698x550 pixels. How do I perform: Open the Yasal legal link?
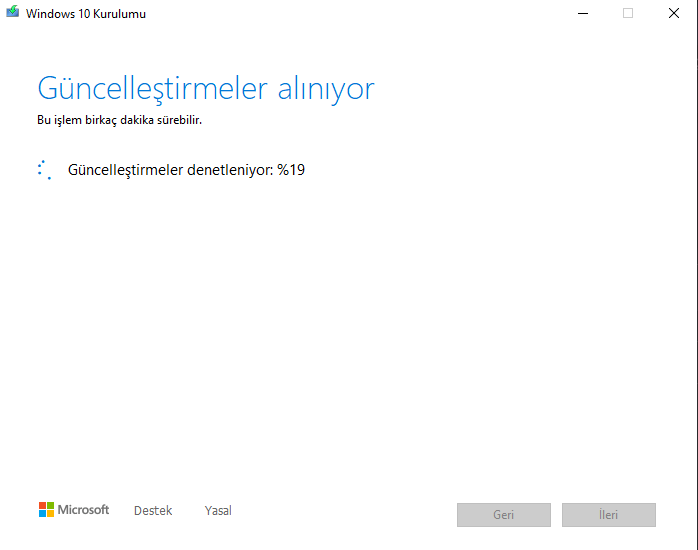[x=218, y=510]
